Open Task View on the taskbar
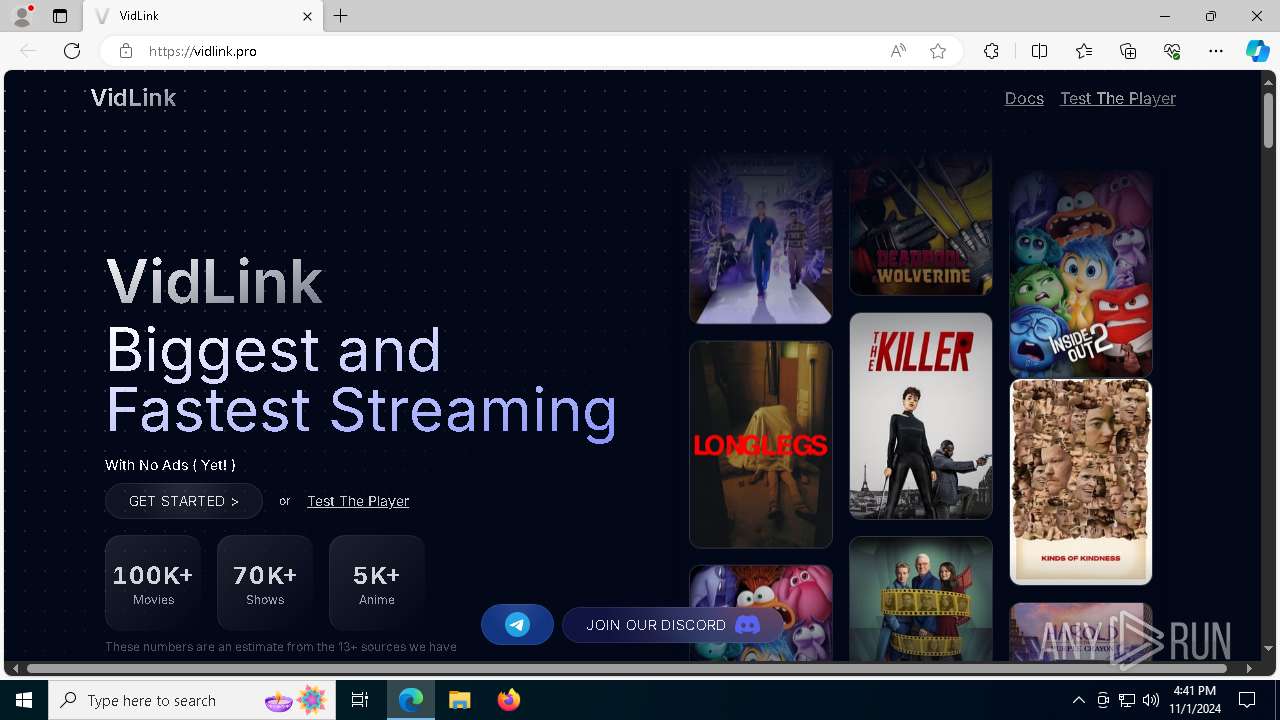Screen dimensions: 1280x720 point(360,700)
